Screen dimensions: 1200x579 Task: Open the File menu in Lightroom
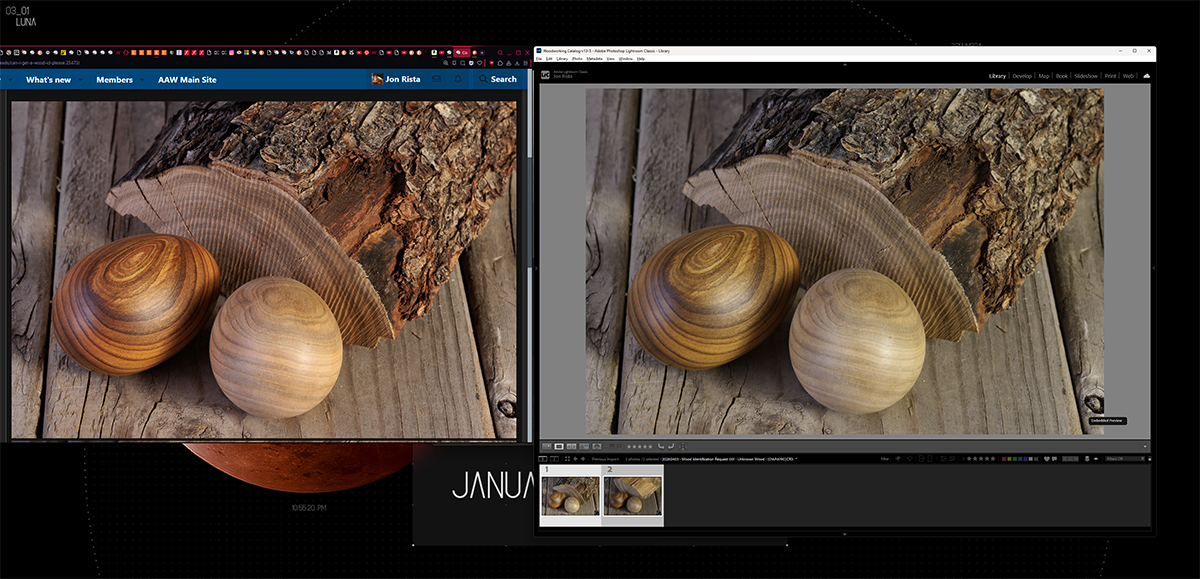point(539,59)
